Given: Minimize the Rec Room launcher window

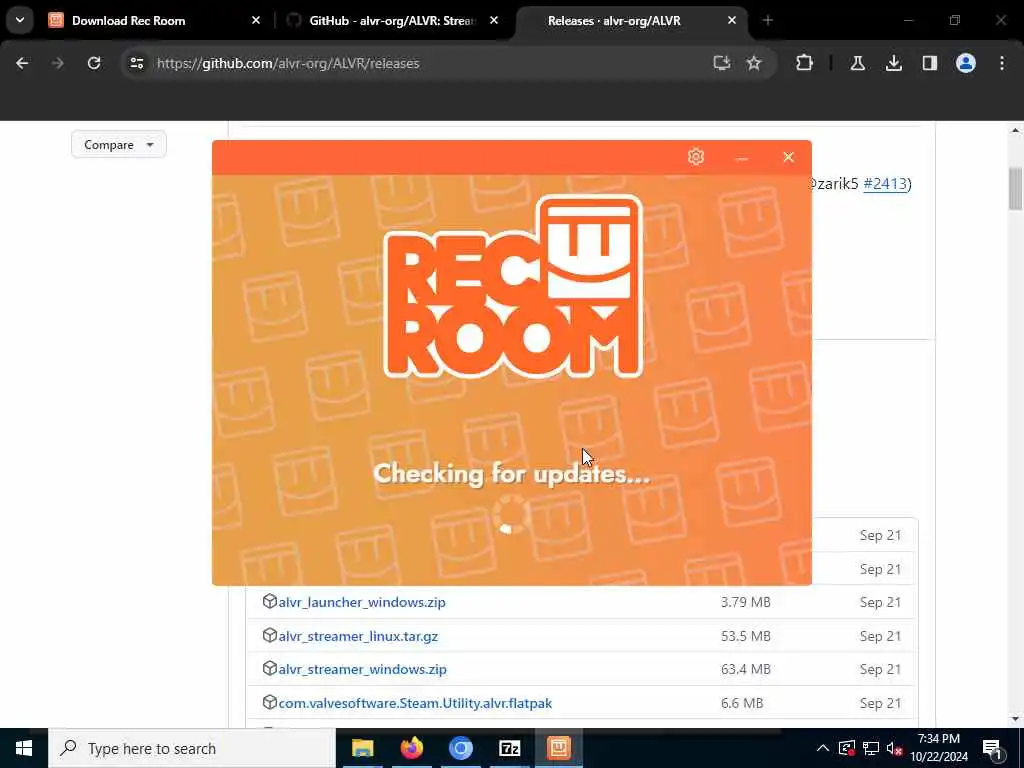Looking at the screenshot, I should coord(742,157).
